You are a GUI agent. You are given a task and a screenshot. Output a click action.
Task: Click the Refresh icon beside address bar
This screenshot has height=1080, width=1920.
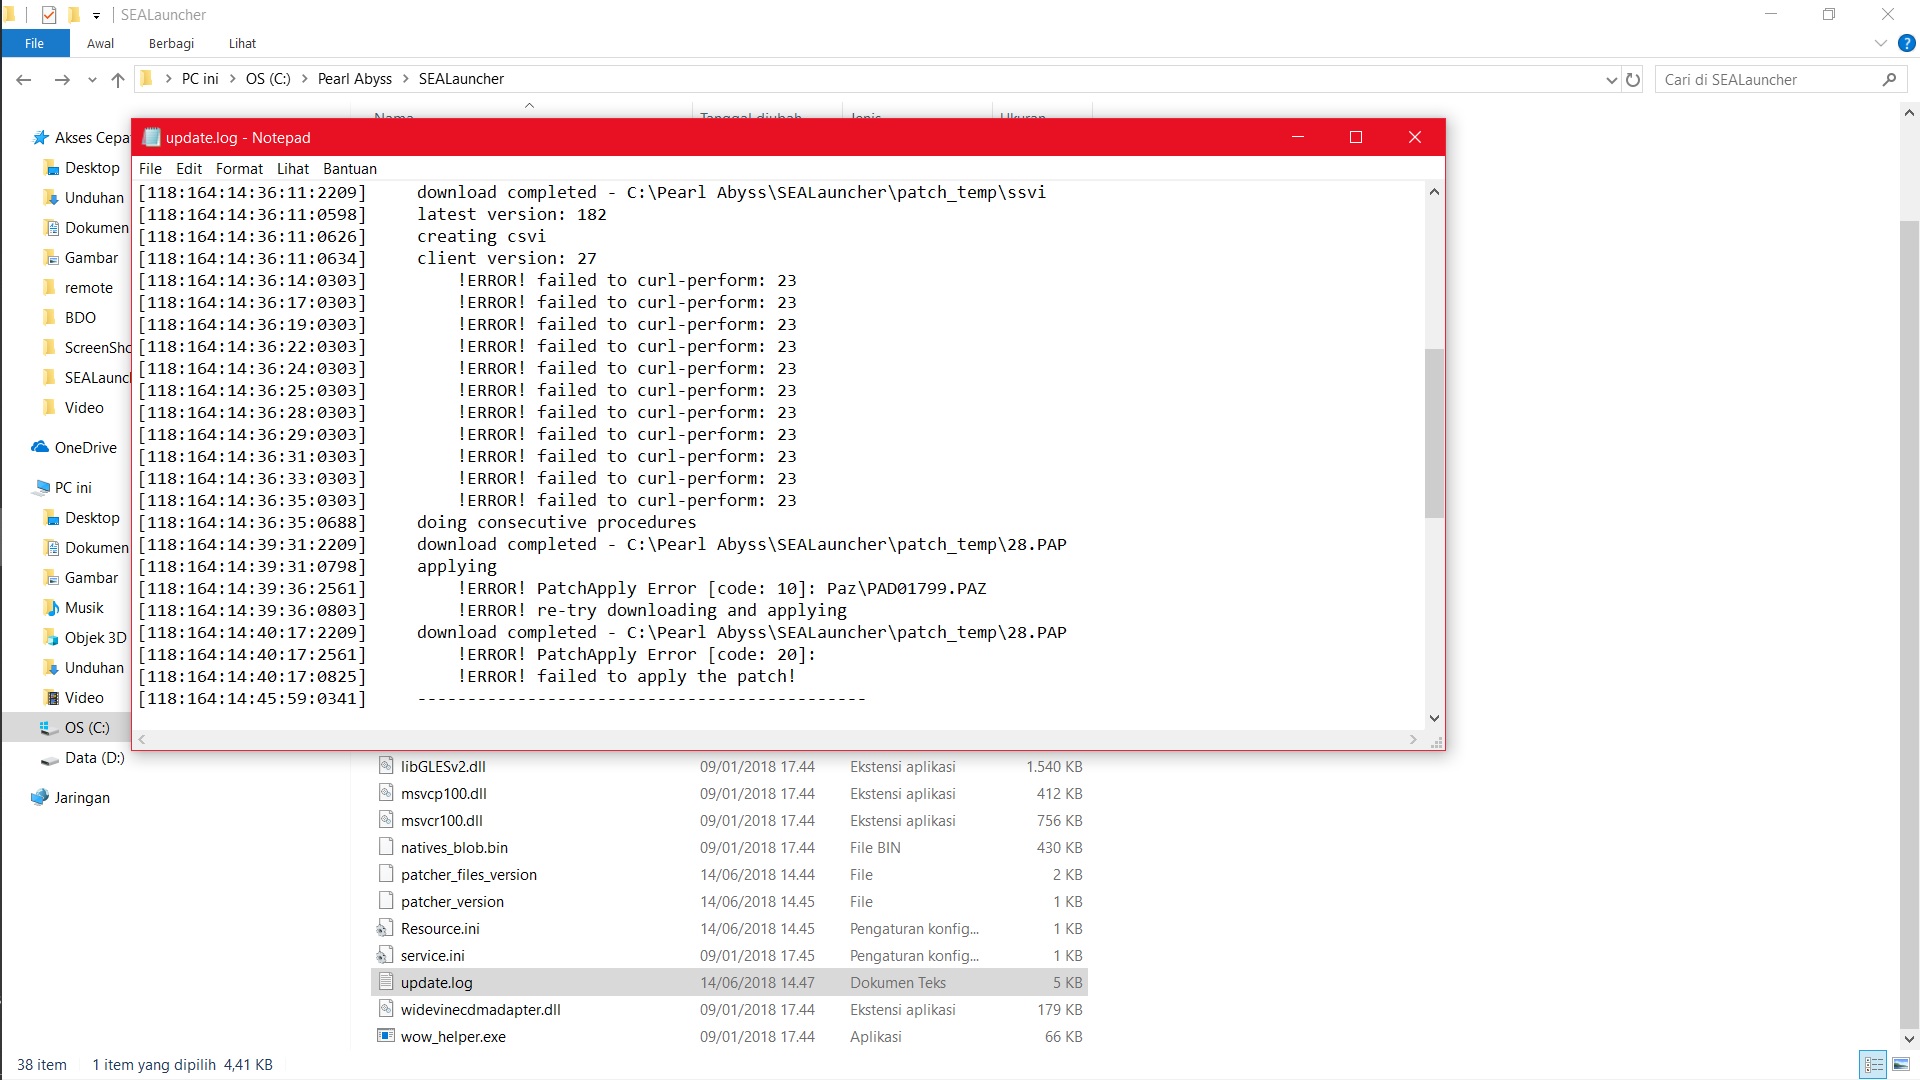[1633, 80]
